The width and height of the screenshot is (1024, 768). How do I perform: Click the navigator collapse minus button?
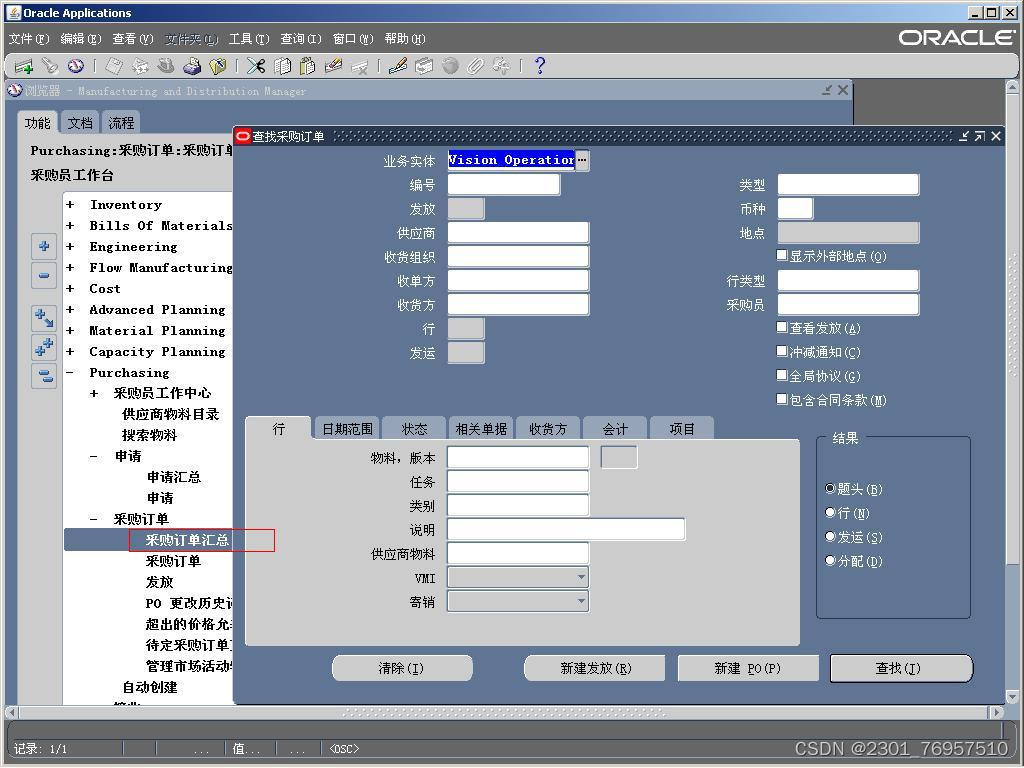point(44,276)
